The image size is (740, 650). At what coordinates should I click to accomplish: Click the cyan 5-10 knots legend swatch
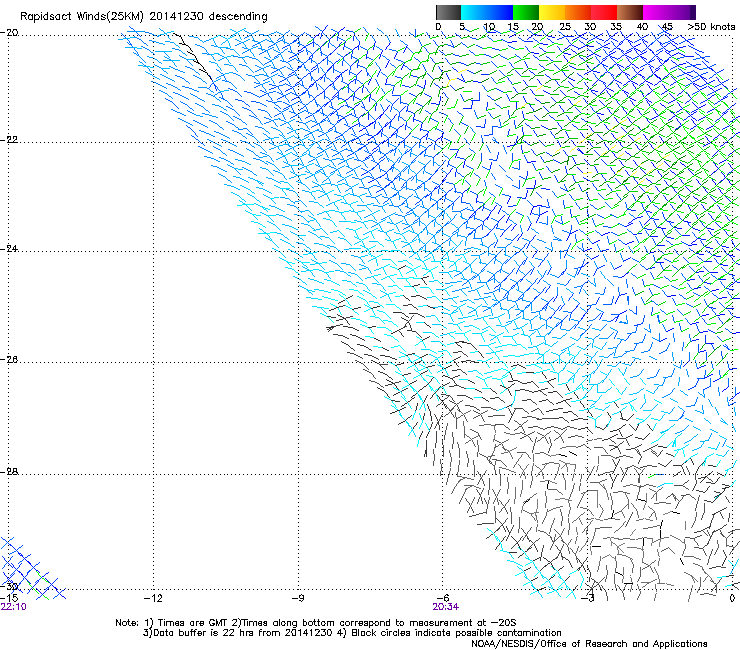pos(474,12)
